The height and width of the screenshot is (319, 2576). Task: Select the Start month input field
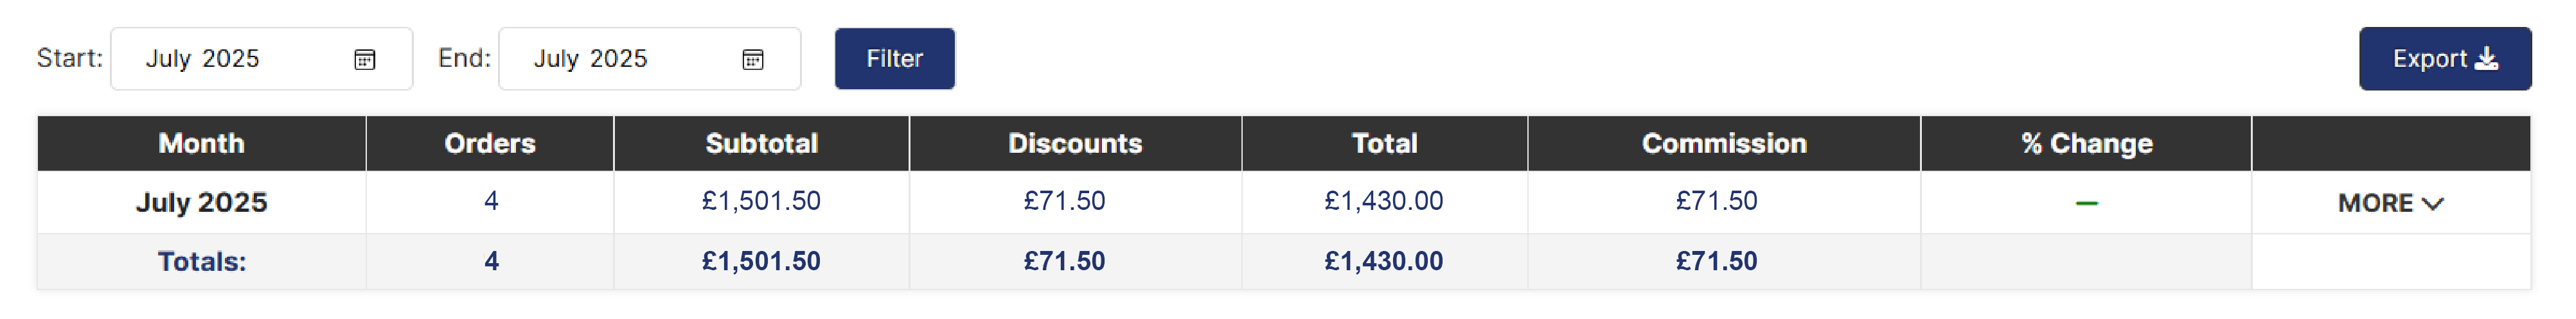[x=261, y=59]
